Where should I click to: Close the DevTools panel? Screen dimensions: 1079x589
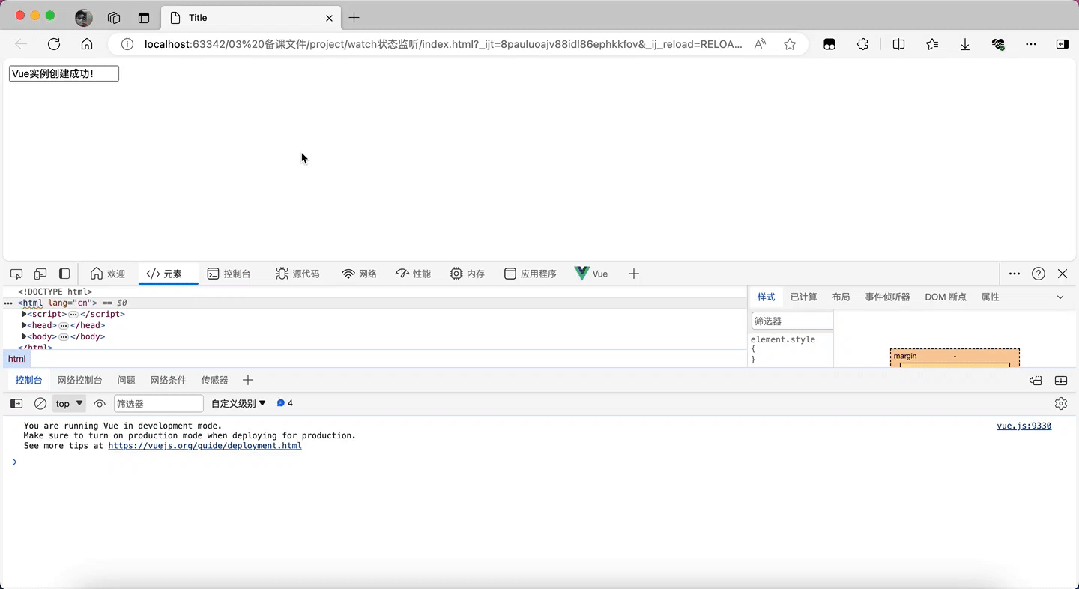1062,274
